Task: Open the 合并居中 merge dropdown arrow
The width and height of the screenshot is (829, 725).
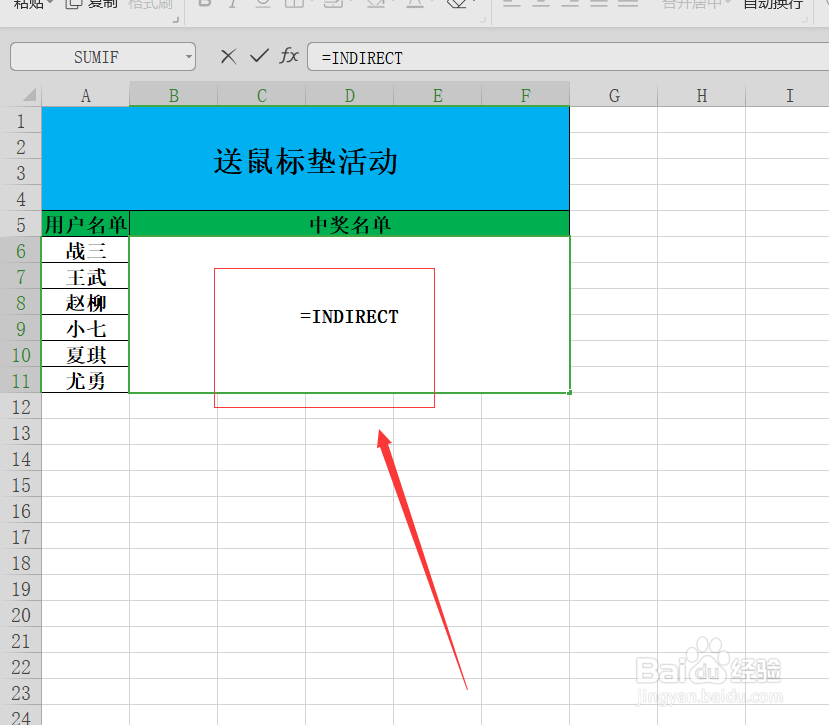Action: click(x=727, y=5)
